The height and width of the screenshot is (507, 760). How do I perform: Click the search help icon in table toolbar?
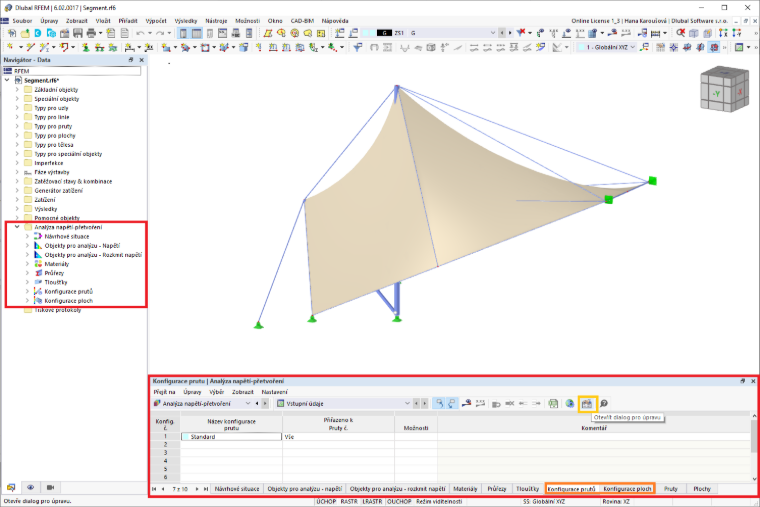pyautogui.click(x=603, y=403)
